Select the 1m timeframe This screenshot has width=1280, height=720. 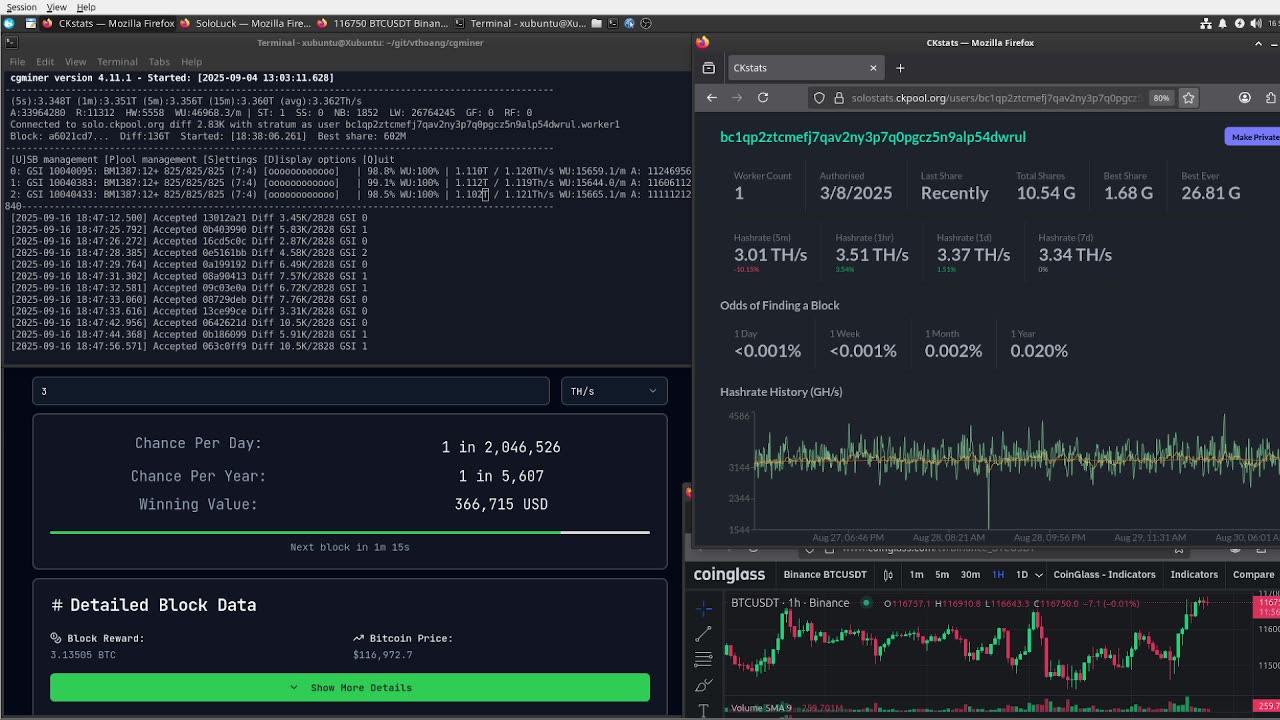916,575
